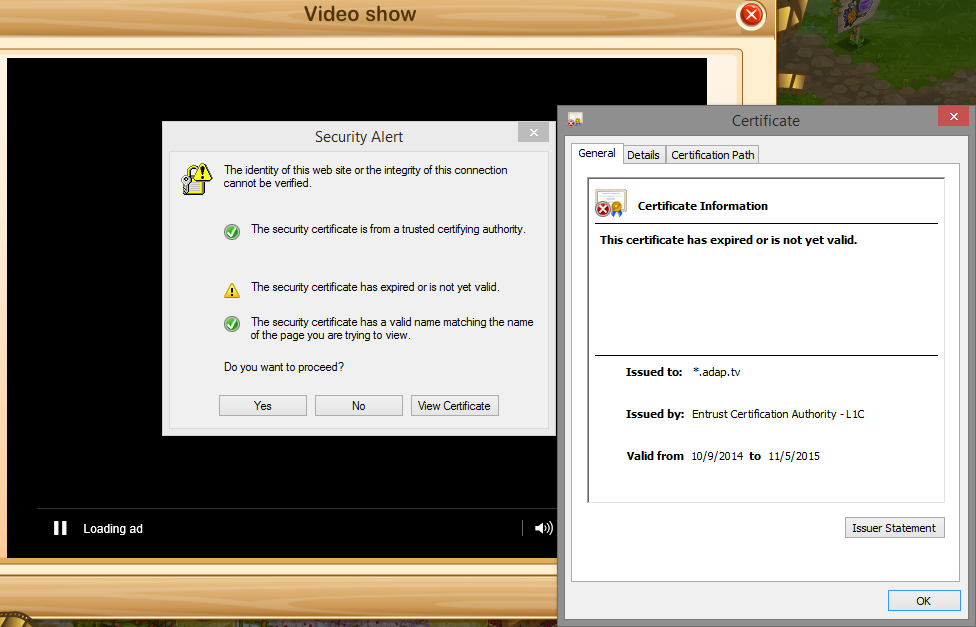This screenshot has height=627, width=976.
Task: Click the certificate error icon beside Certificate Information
Action: tap(610, 204)
